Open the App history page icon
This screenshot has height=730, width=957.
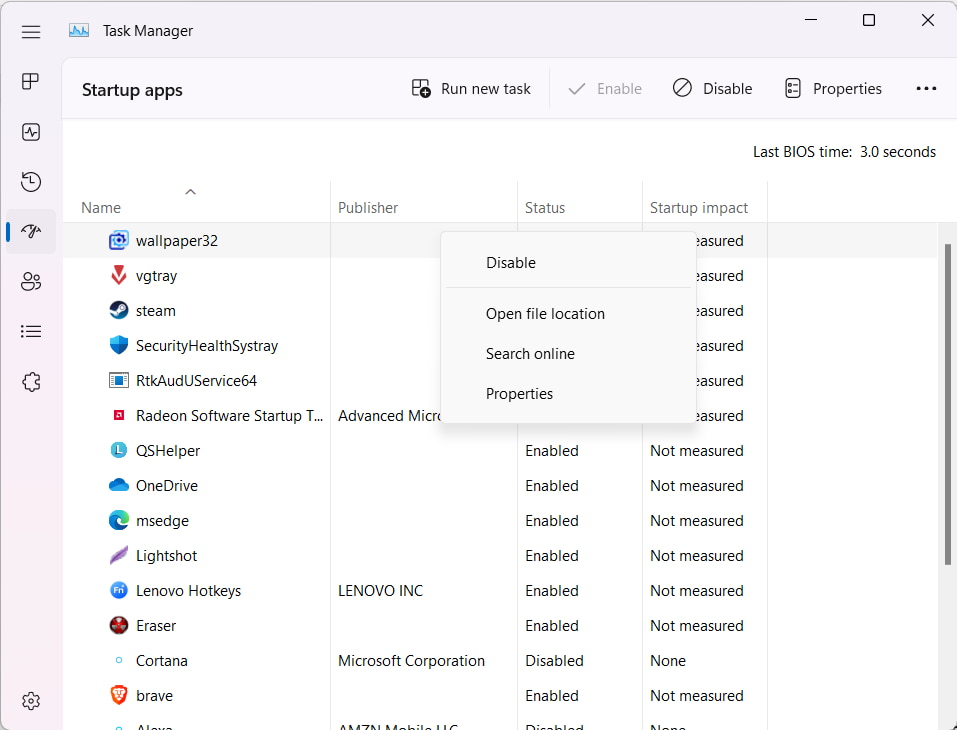pyautogui.click(x=31, y=182)
